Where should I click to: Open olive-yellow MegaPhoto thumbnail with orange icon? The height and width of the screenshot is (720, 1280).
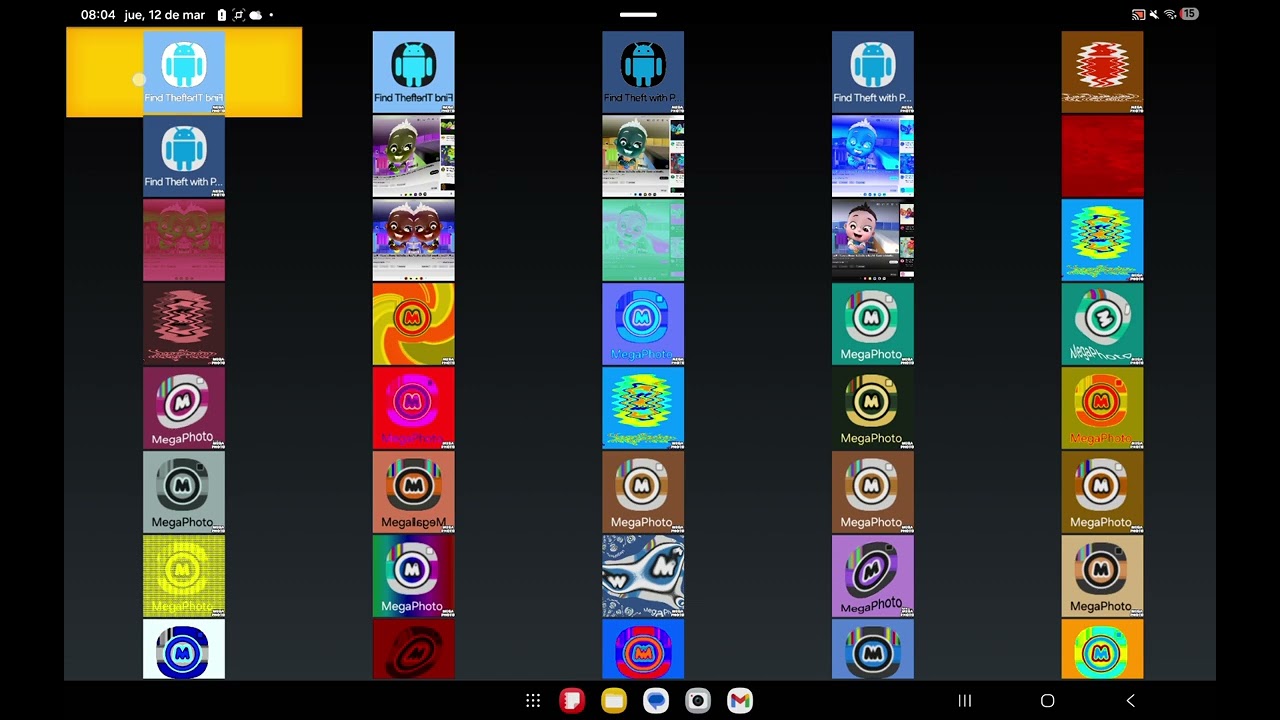(x=1102, y=408)
